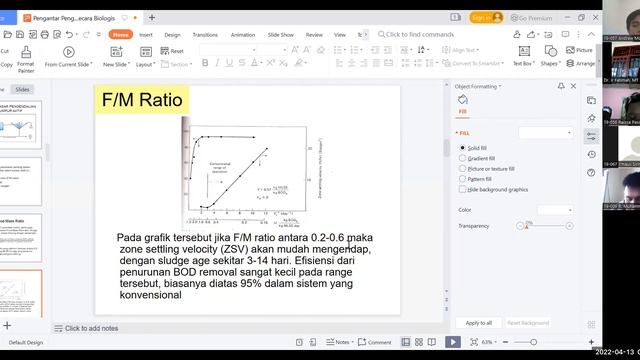Screen dimensions: 640x360
Task: Open the Layout dropdown
Action: 145,57
